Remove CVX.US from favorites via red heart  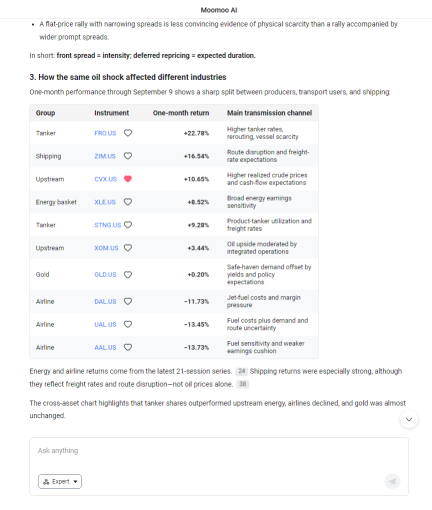pos(128,179)
